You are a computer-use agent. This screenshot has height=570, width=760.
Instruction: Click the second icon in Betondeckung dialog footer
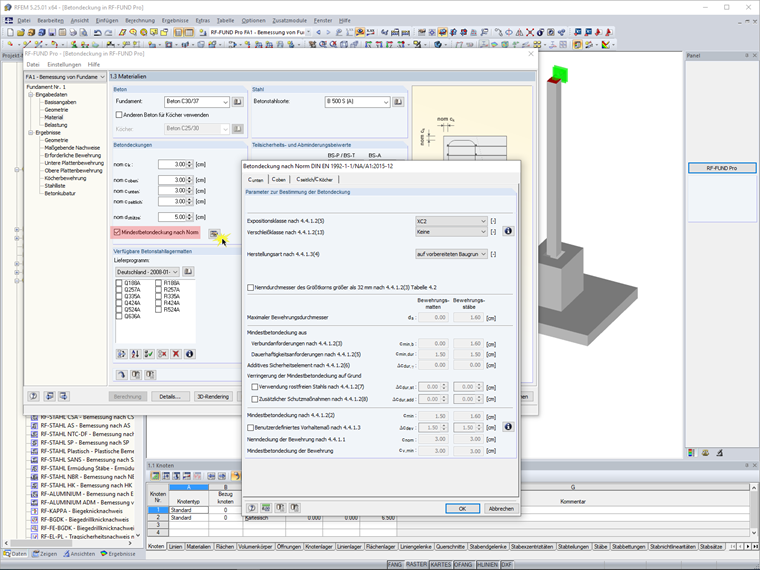(266, 508)
